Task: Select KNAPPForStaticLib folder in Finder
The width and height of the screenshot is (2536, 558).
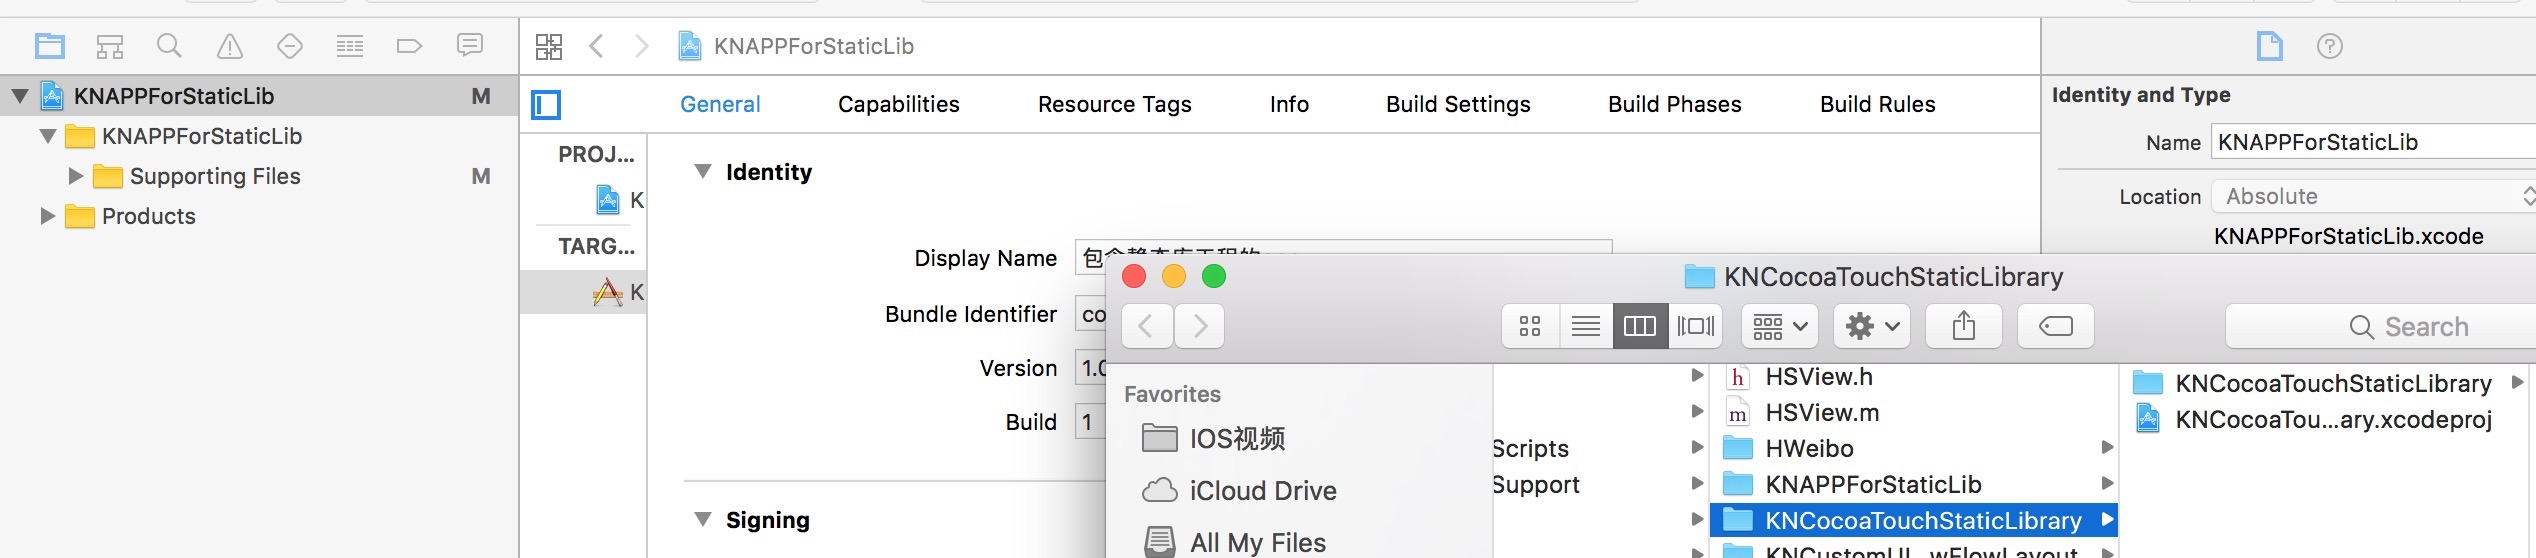Action: coord(1873,485)
